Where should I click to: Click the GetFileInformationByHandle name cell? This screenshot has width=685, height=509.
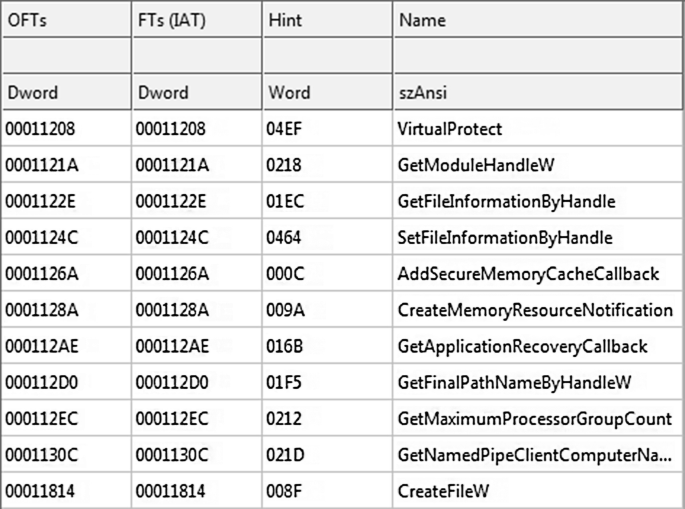coord(506,201)
